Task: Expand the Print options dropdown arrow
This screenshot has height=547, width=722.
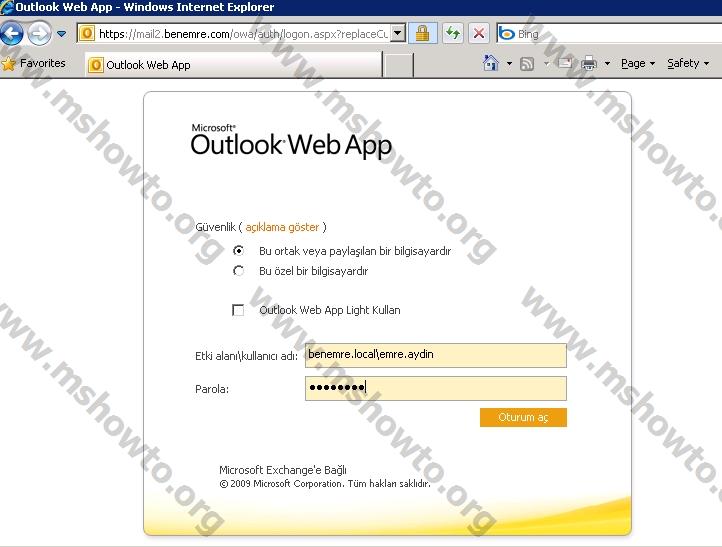Action: point(607,64)
